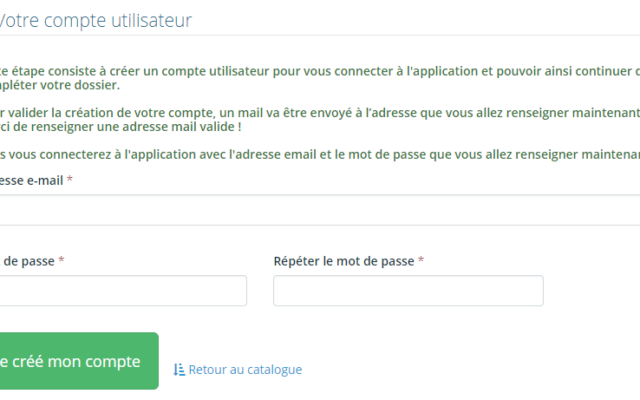Click the paragraph mentioning 'adresse email et le mot de passe'

coord(320,155)
